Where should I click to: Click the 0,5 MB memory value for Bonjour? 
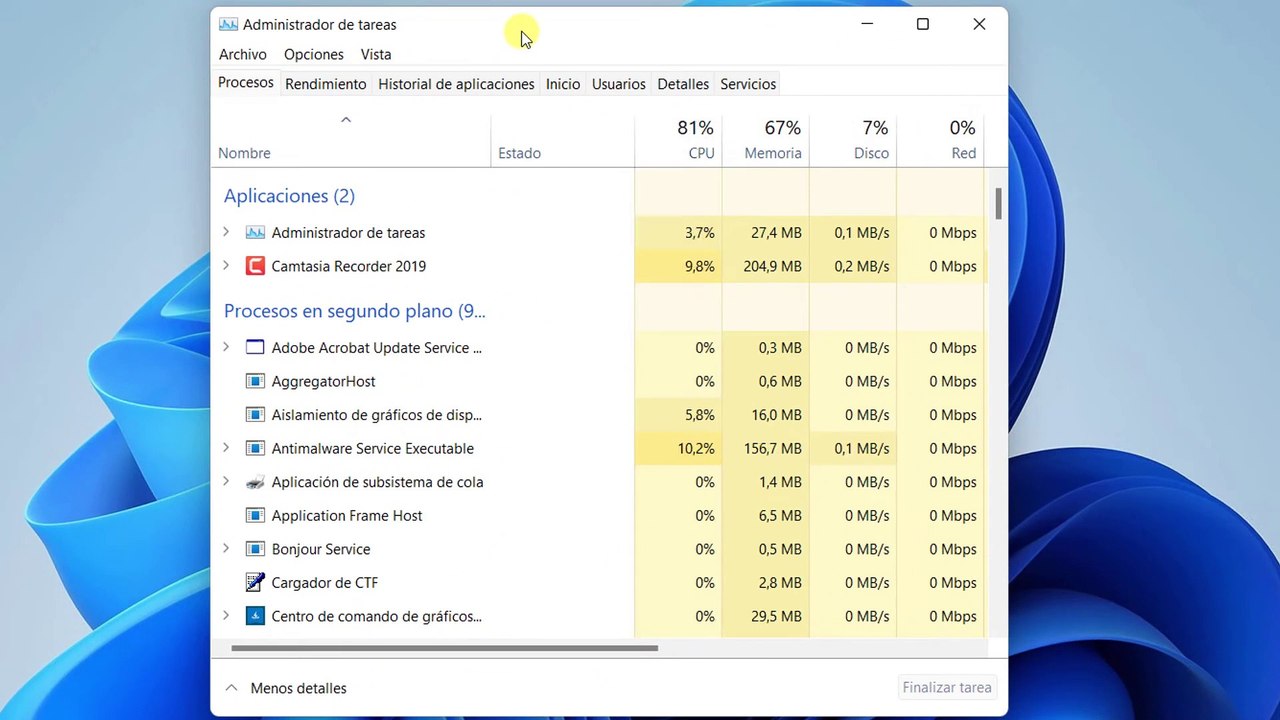point(780,549)
